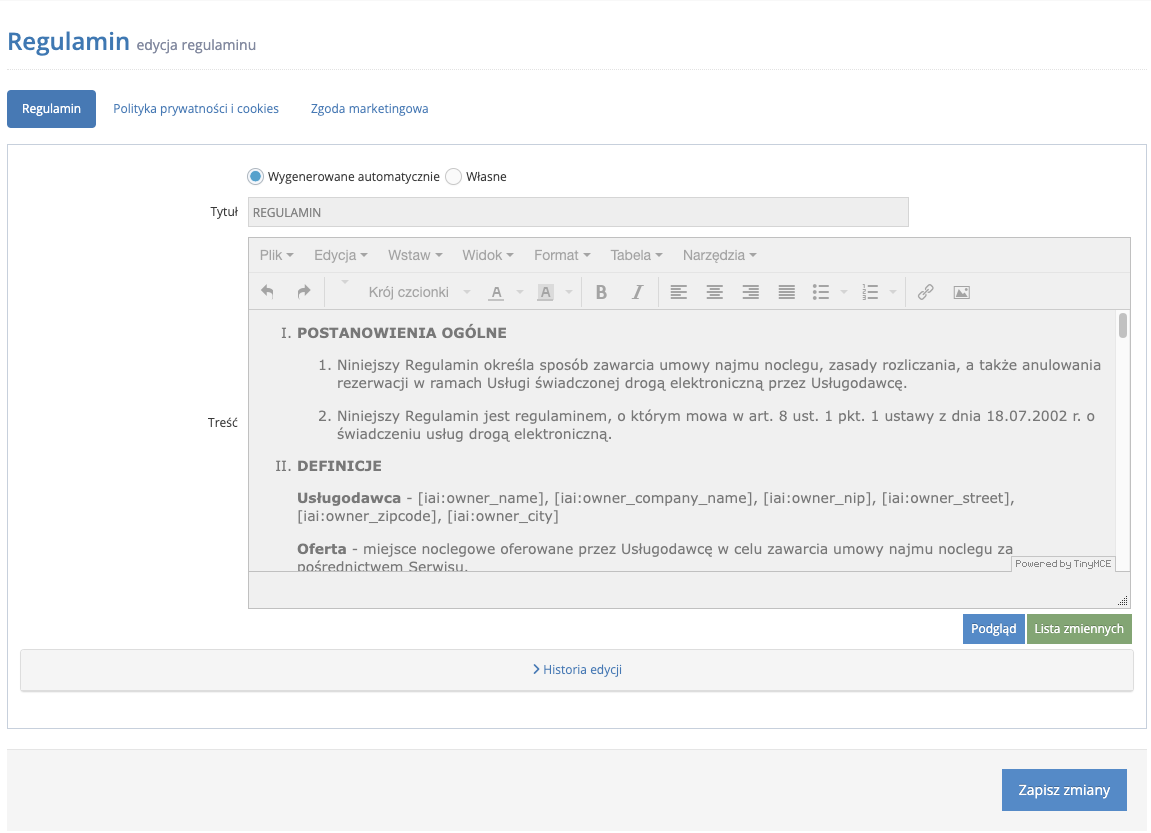1151x833 pixels.
Task: Align text left
Action: click(679, 292)
